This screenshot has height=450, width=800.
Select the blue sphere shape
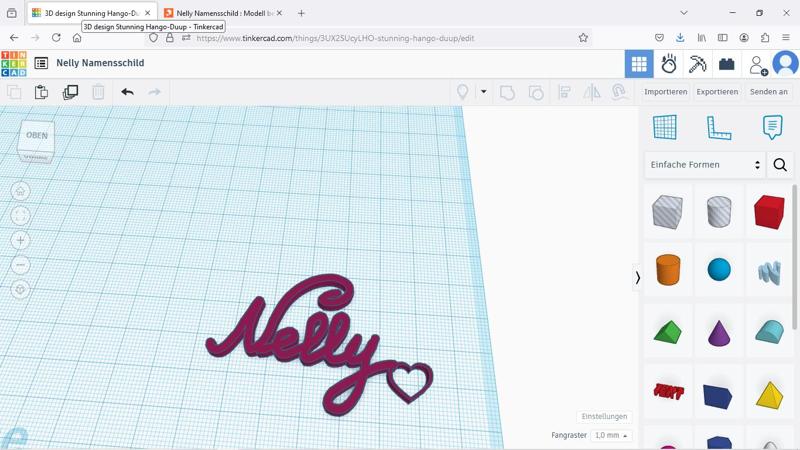click(x=719, y=269)
